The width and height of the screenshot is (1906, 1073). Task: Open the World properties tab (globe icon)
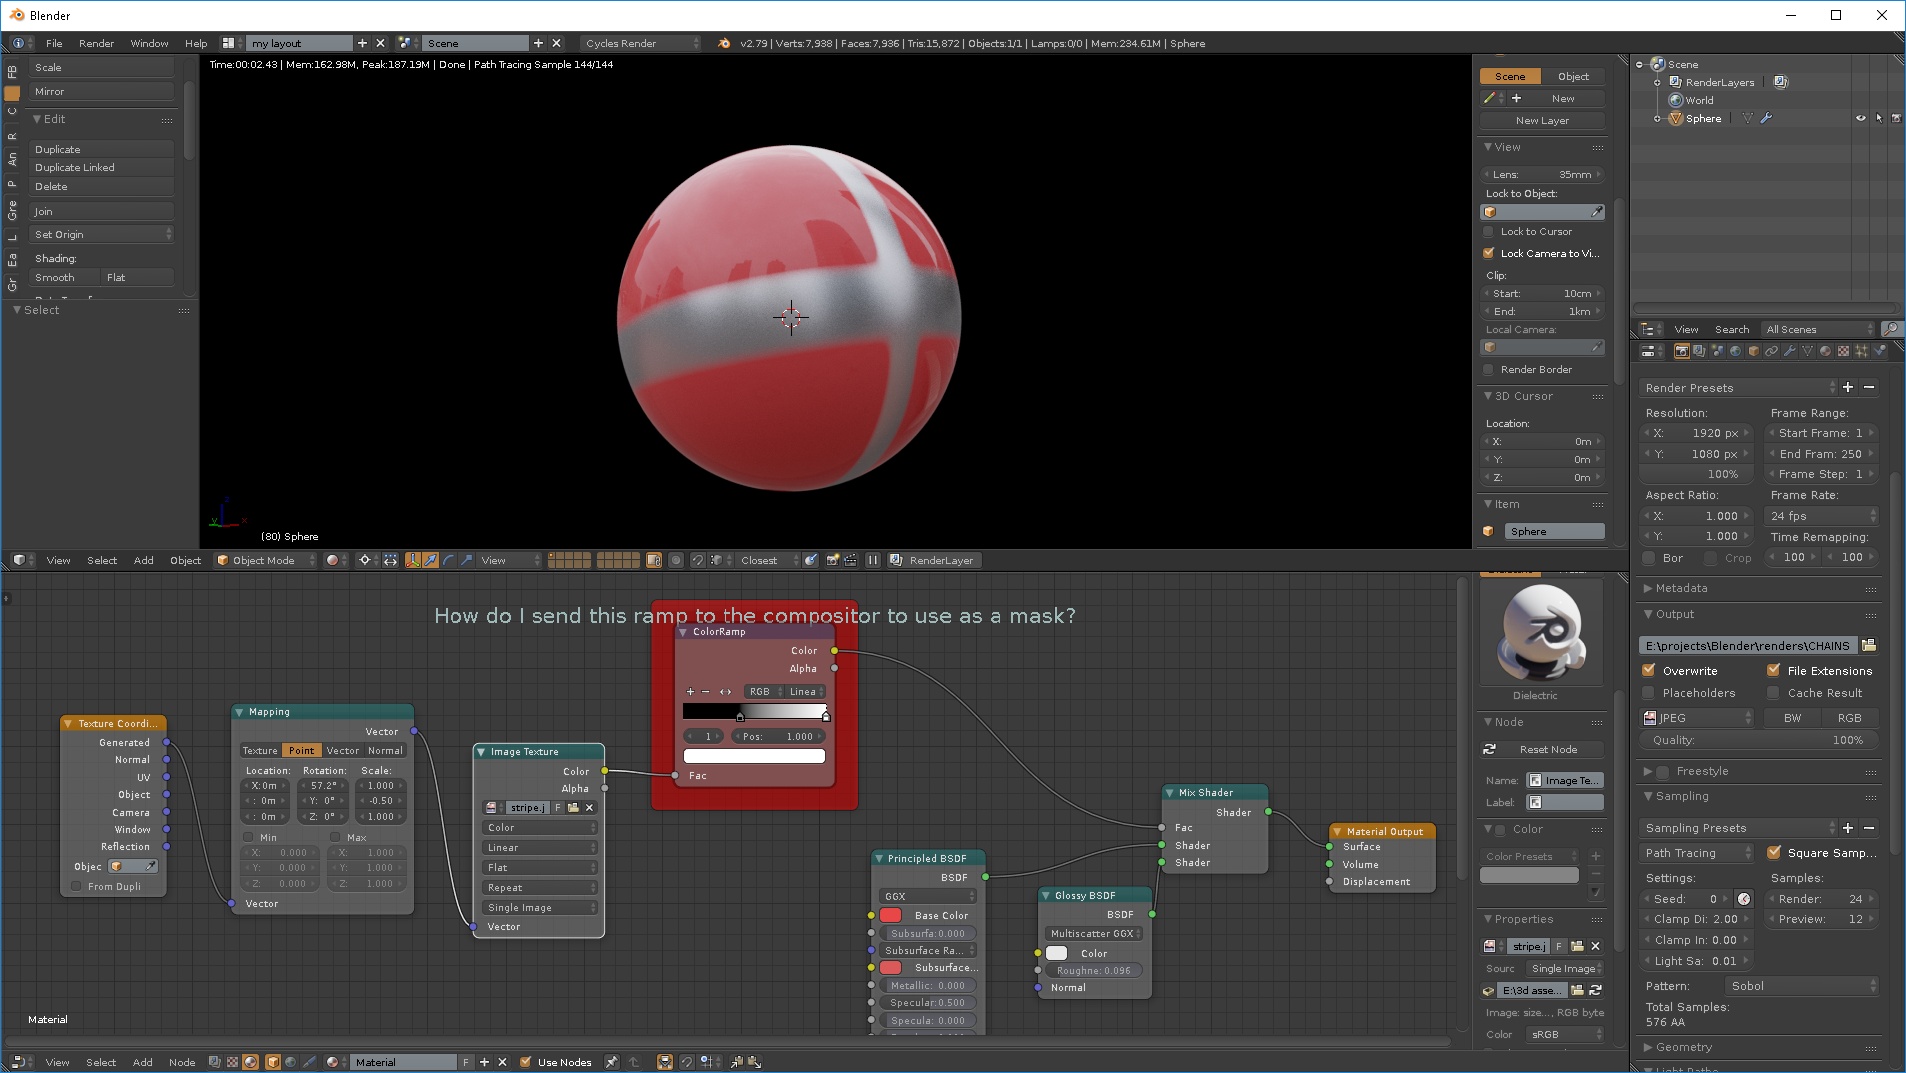click(x=1735, y=351)
